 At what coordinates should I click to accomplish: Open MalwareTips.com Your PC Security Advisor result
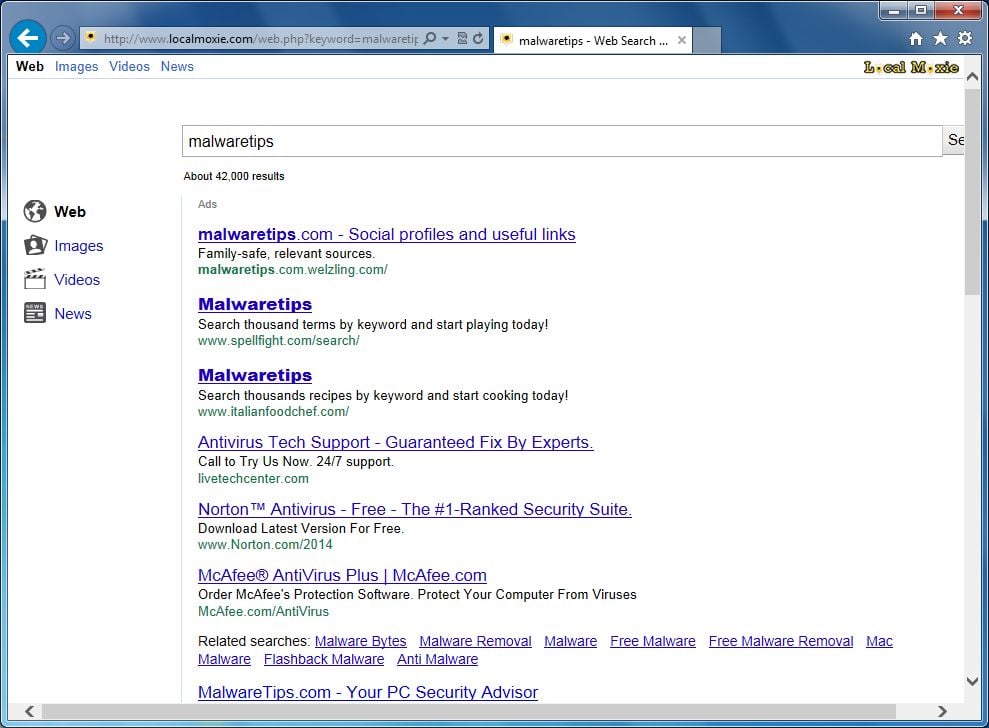click(368, 693)
